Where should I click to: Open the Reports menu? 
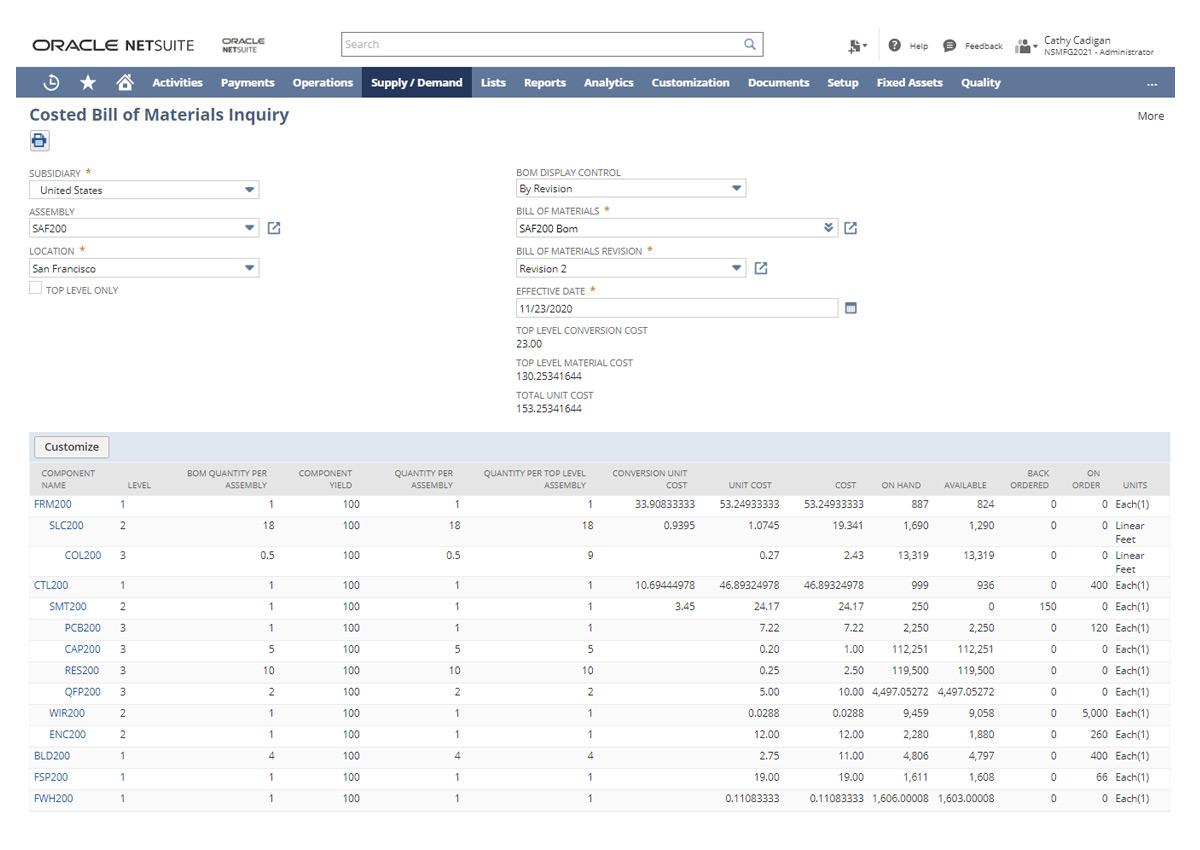point(545,83)
